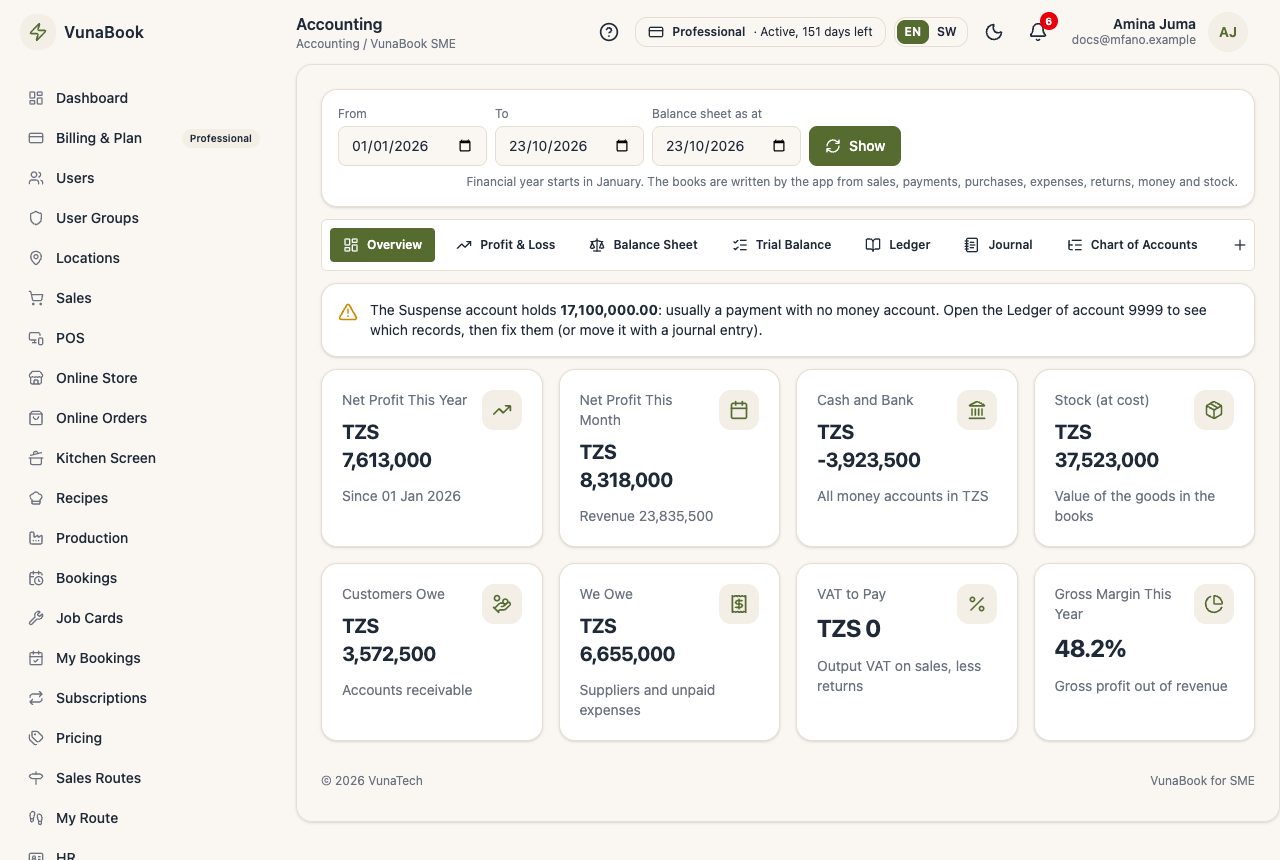The width and height of the screenshot is (1280, 860).
Task: Click the Online Store shop icon
Action: [36, 378]
